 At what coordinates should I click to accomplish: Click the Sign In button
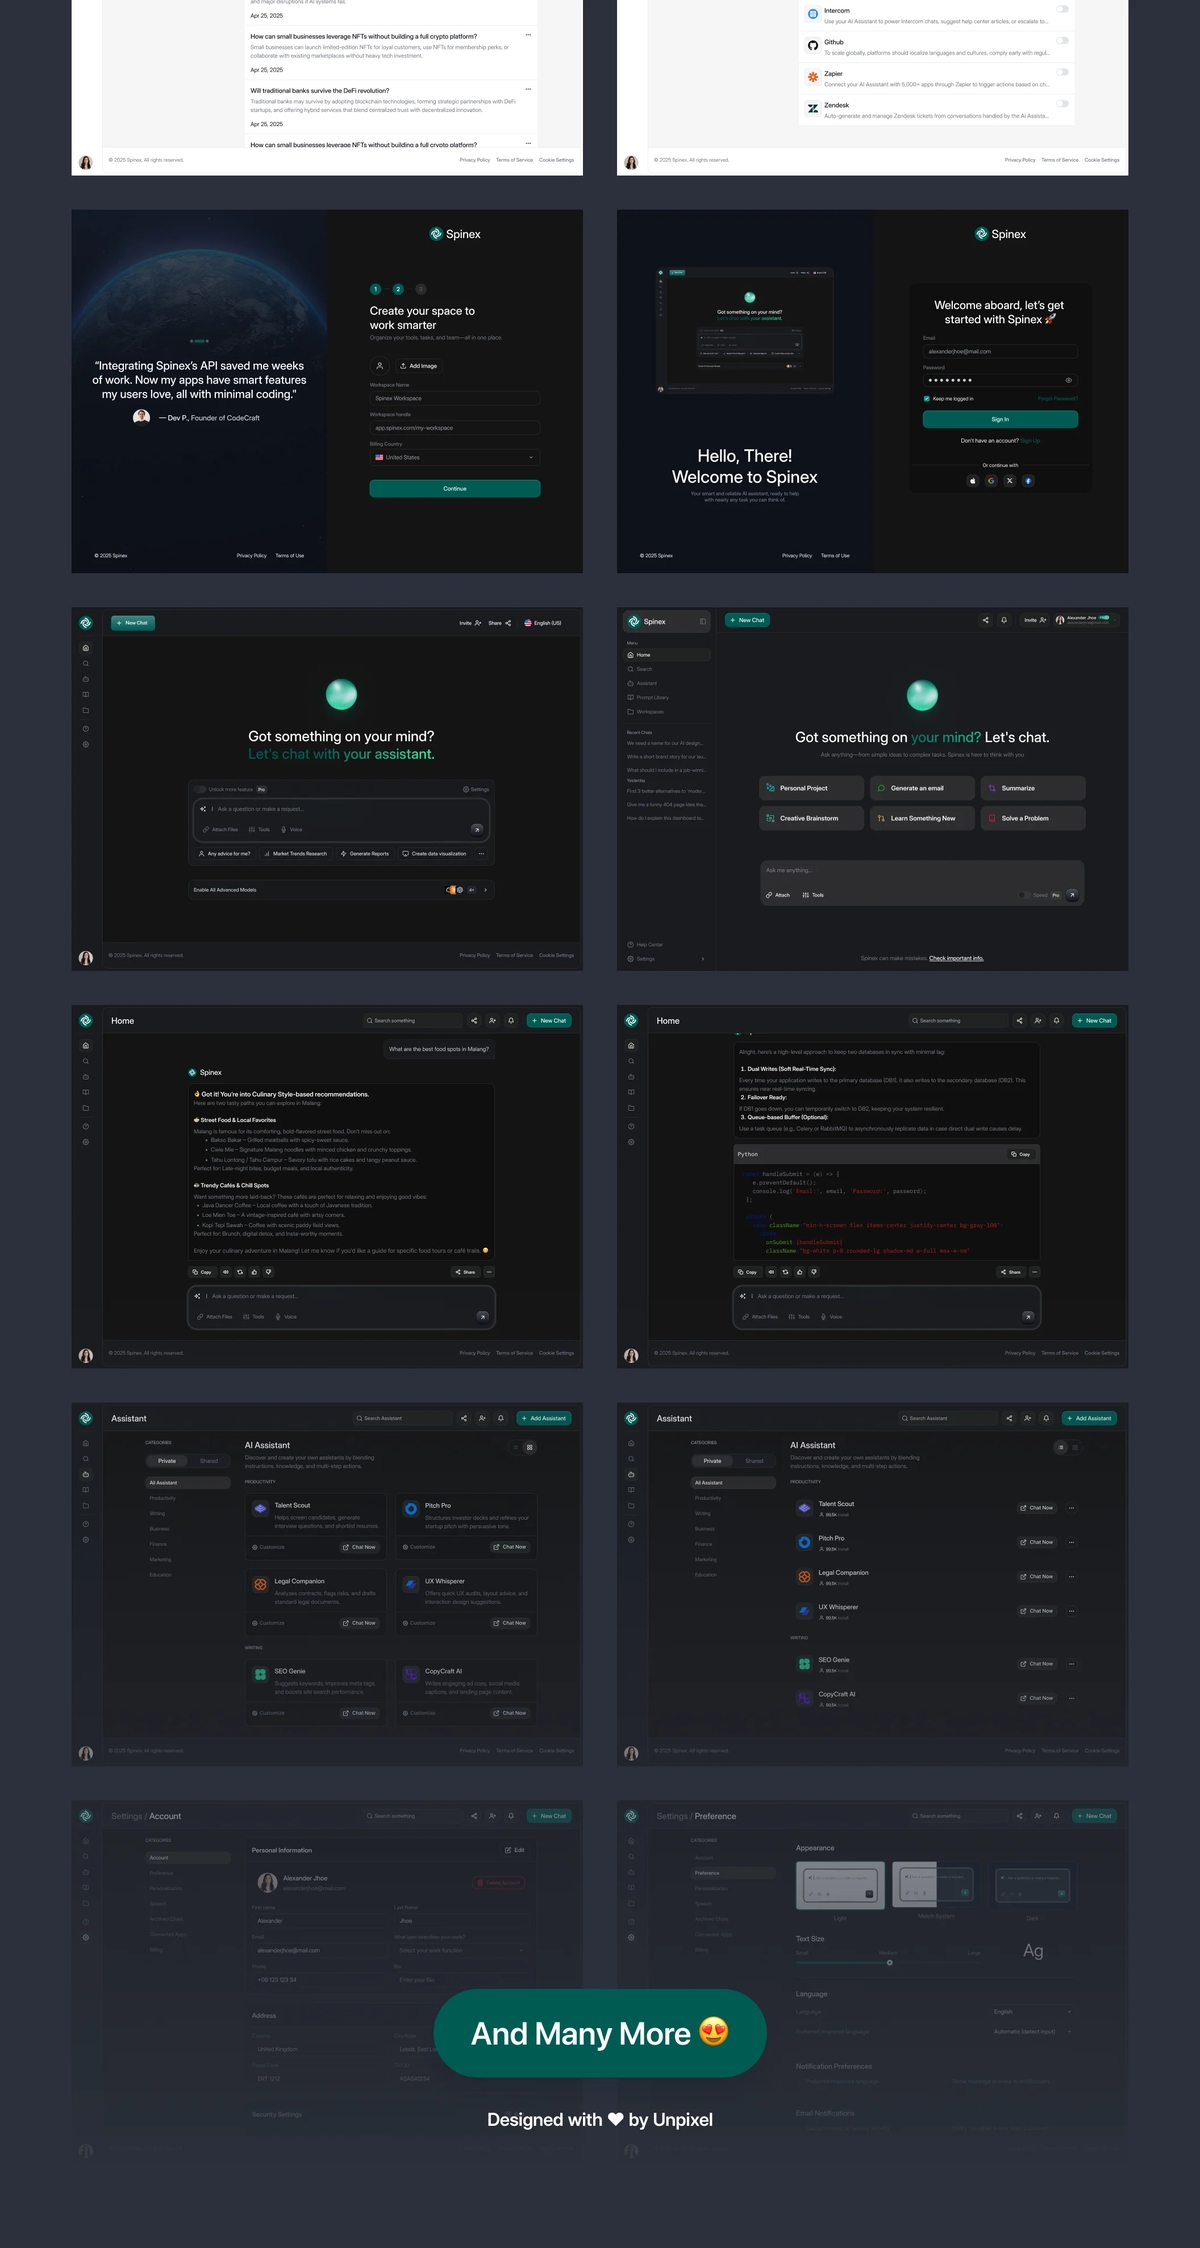click(x=999, y=419)
